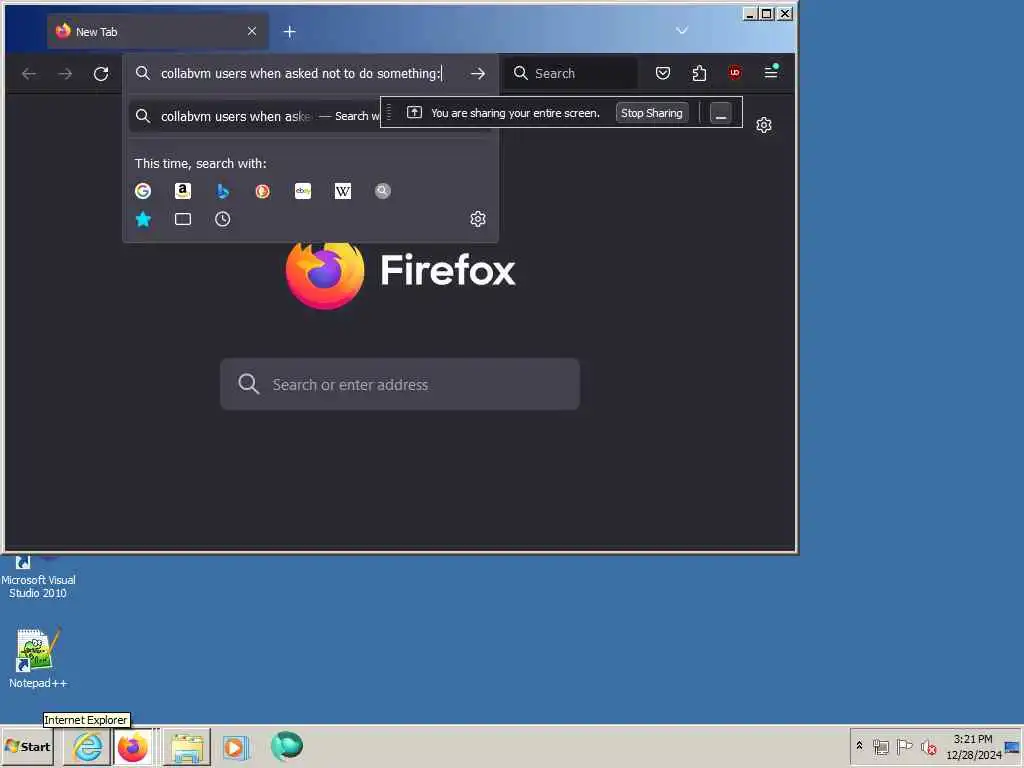Viewport: 1024px width, 768px height.
Task: Open Firefox application hamburger menu
Action: [771, 72]
